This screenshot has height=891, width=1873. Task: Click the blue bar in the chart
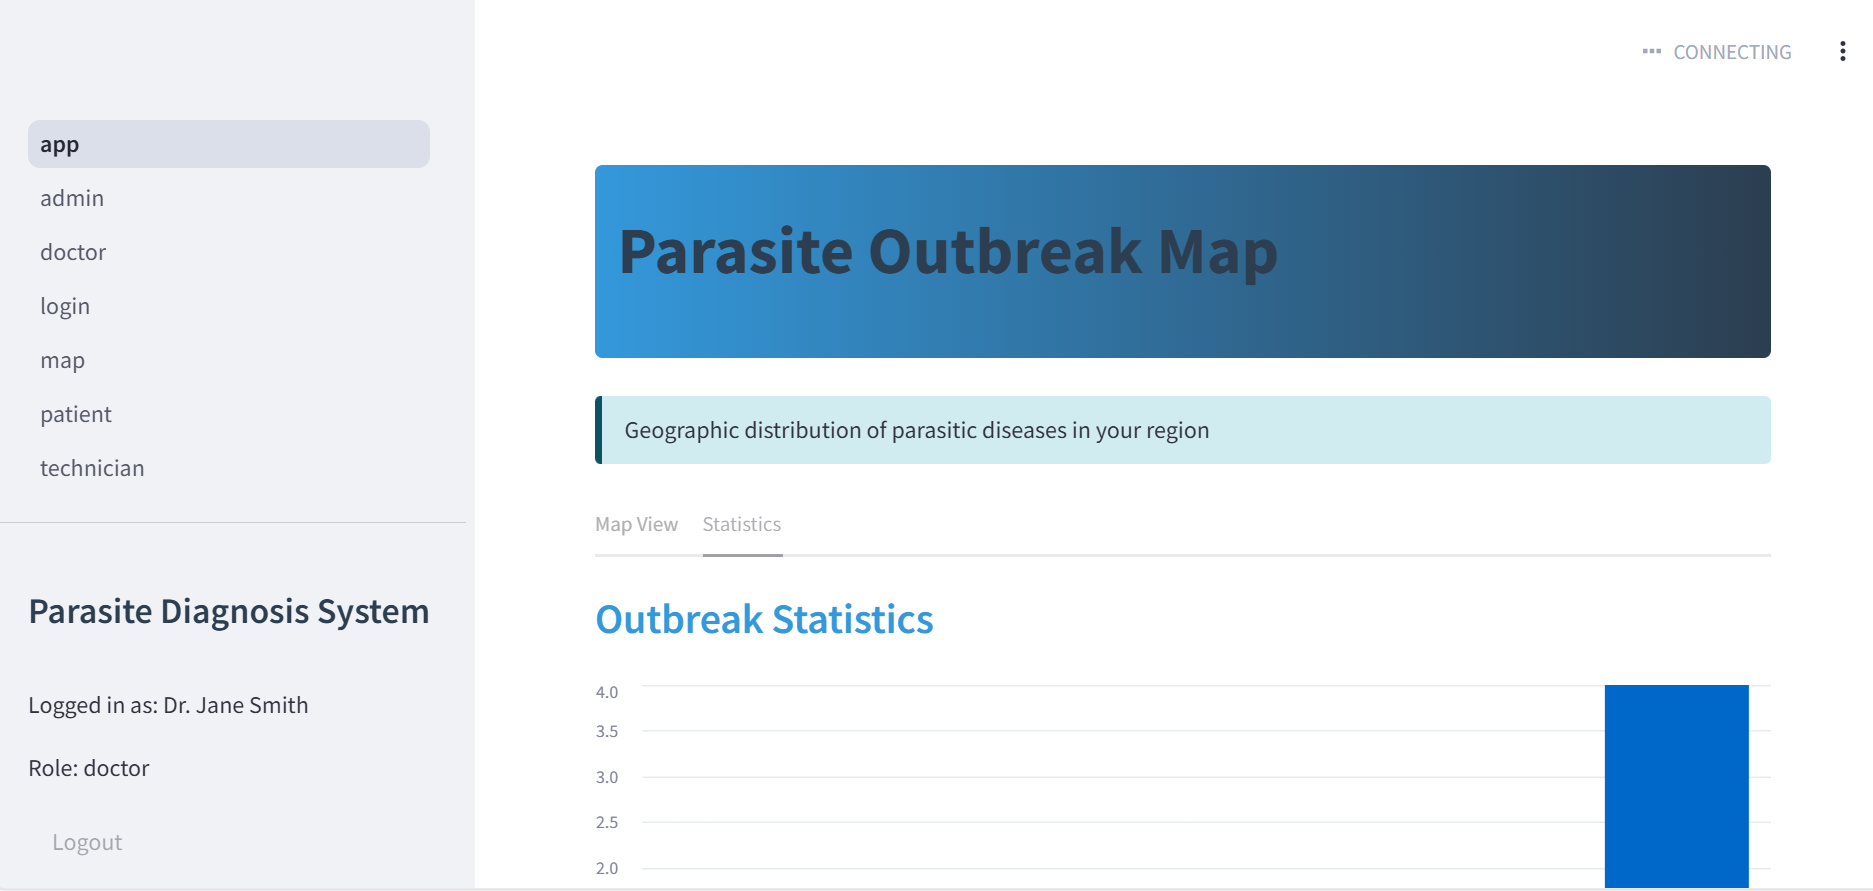[x=1676, y=786]
